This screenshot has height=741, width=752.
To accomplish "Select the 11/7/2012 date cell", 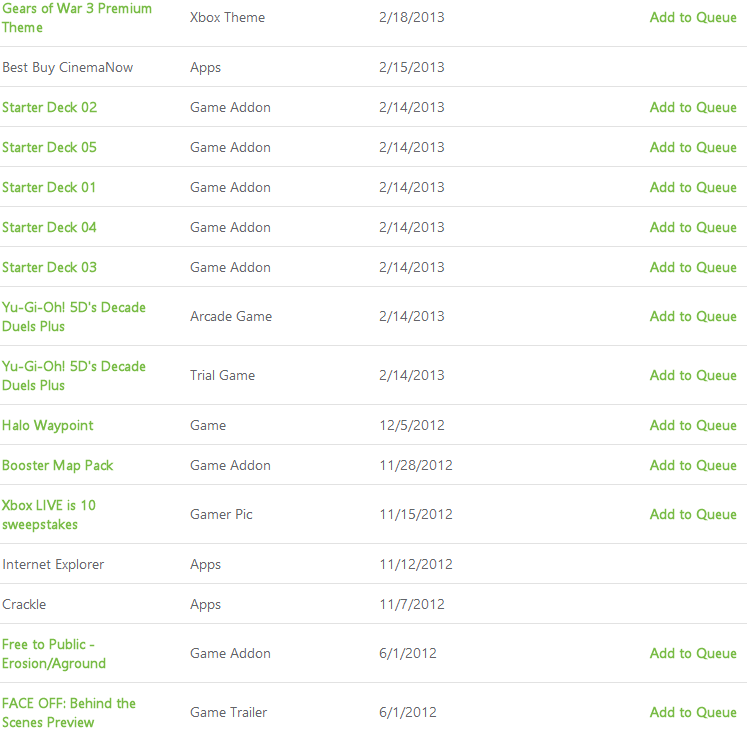I will (x=412, y=604).
